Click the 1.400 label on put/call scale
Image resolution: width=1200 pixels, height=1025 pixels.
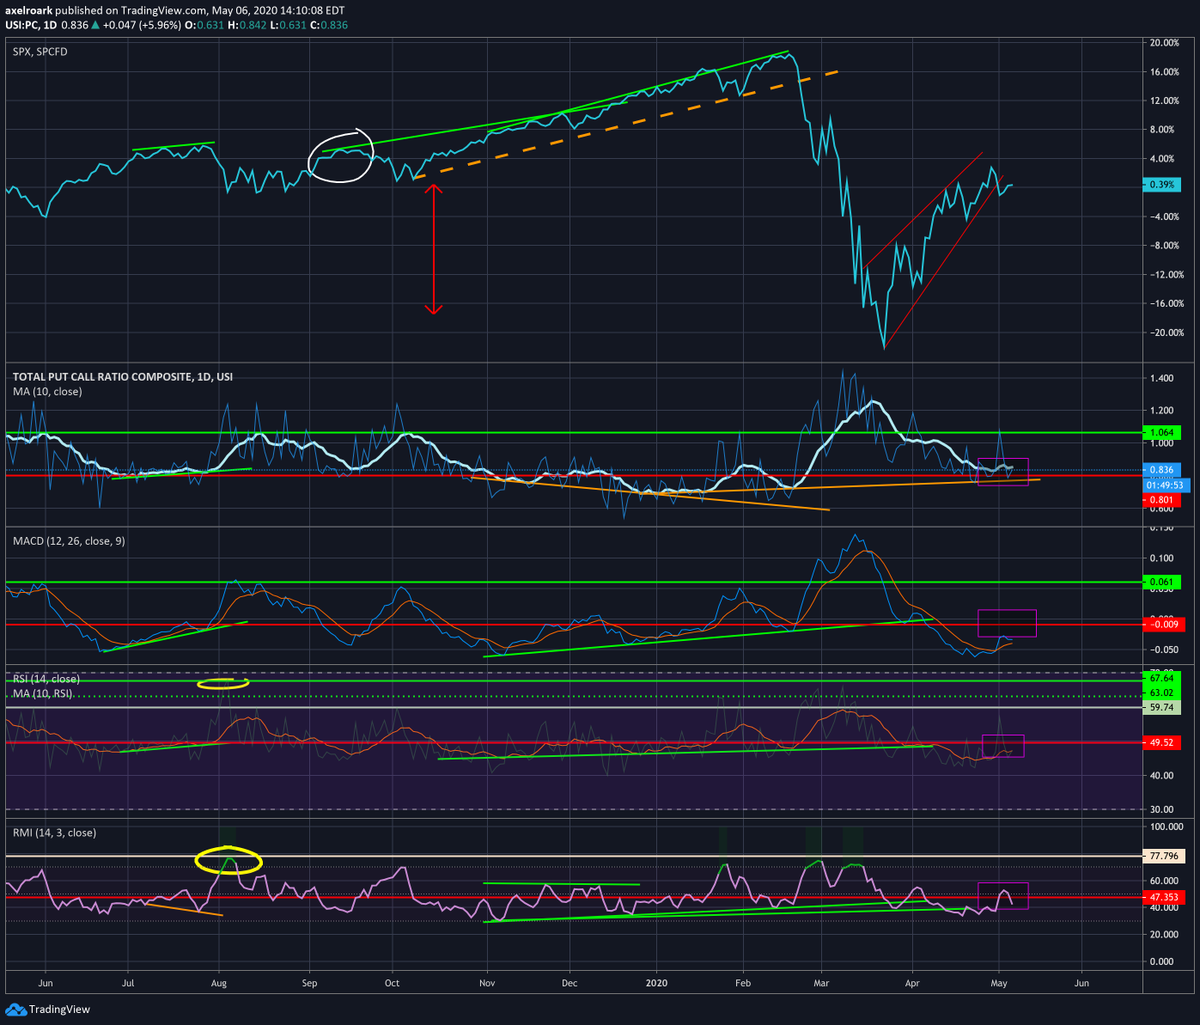coord(1162,380)
